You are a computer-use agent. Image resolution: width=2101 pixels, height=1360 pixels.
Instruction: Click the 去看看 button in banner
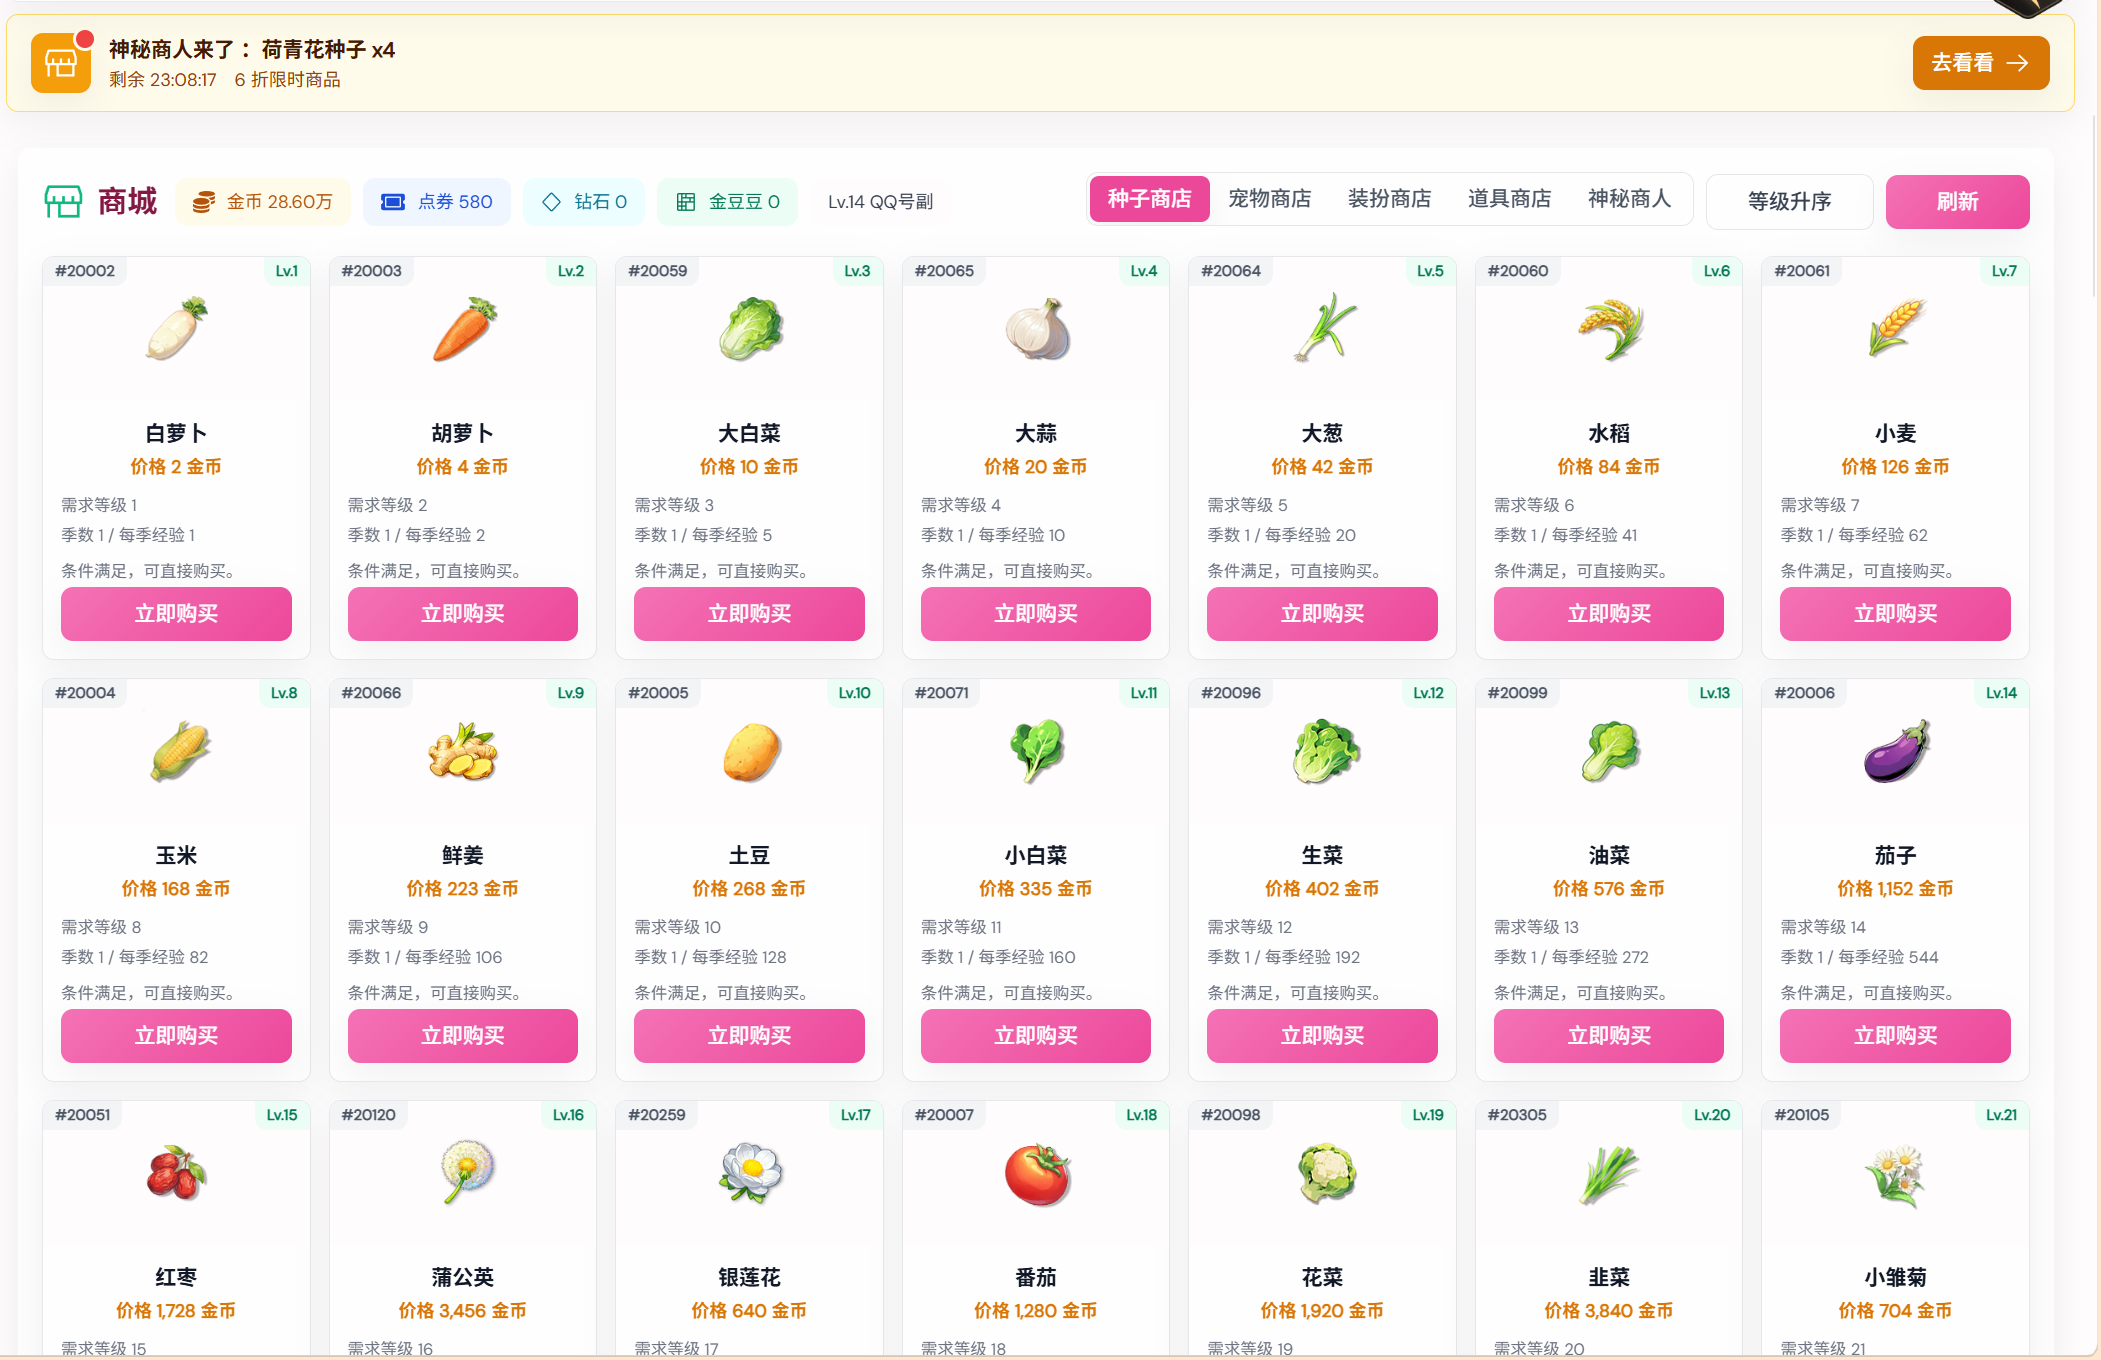(1981, 63)
